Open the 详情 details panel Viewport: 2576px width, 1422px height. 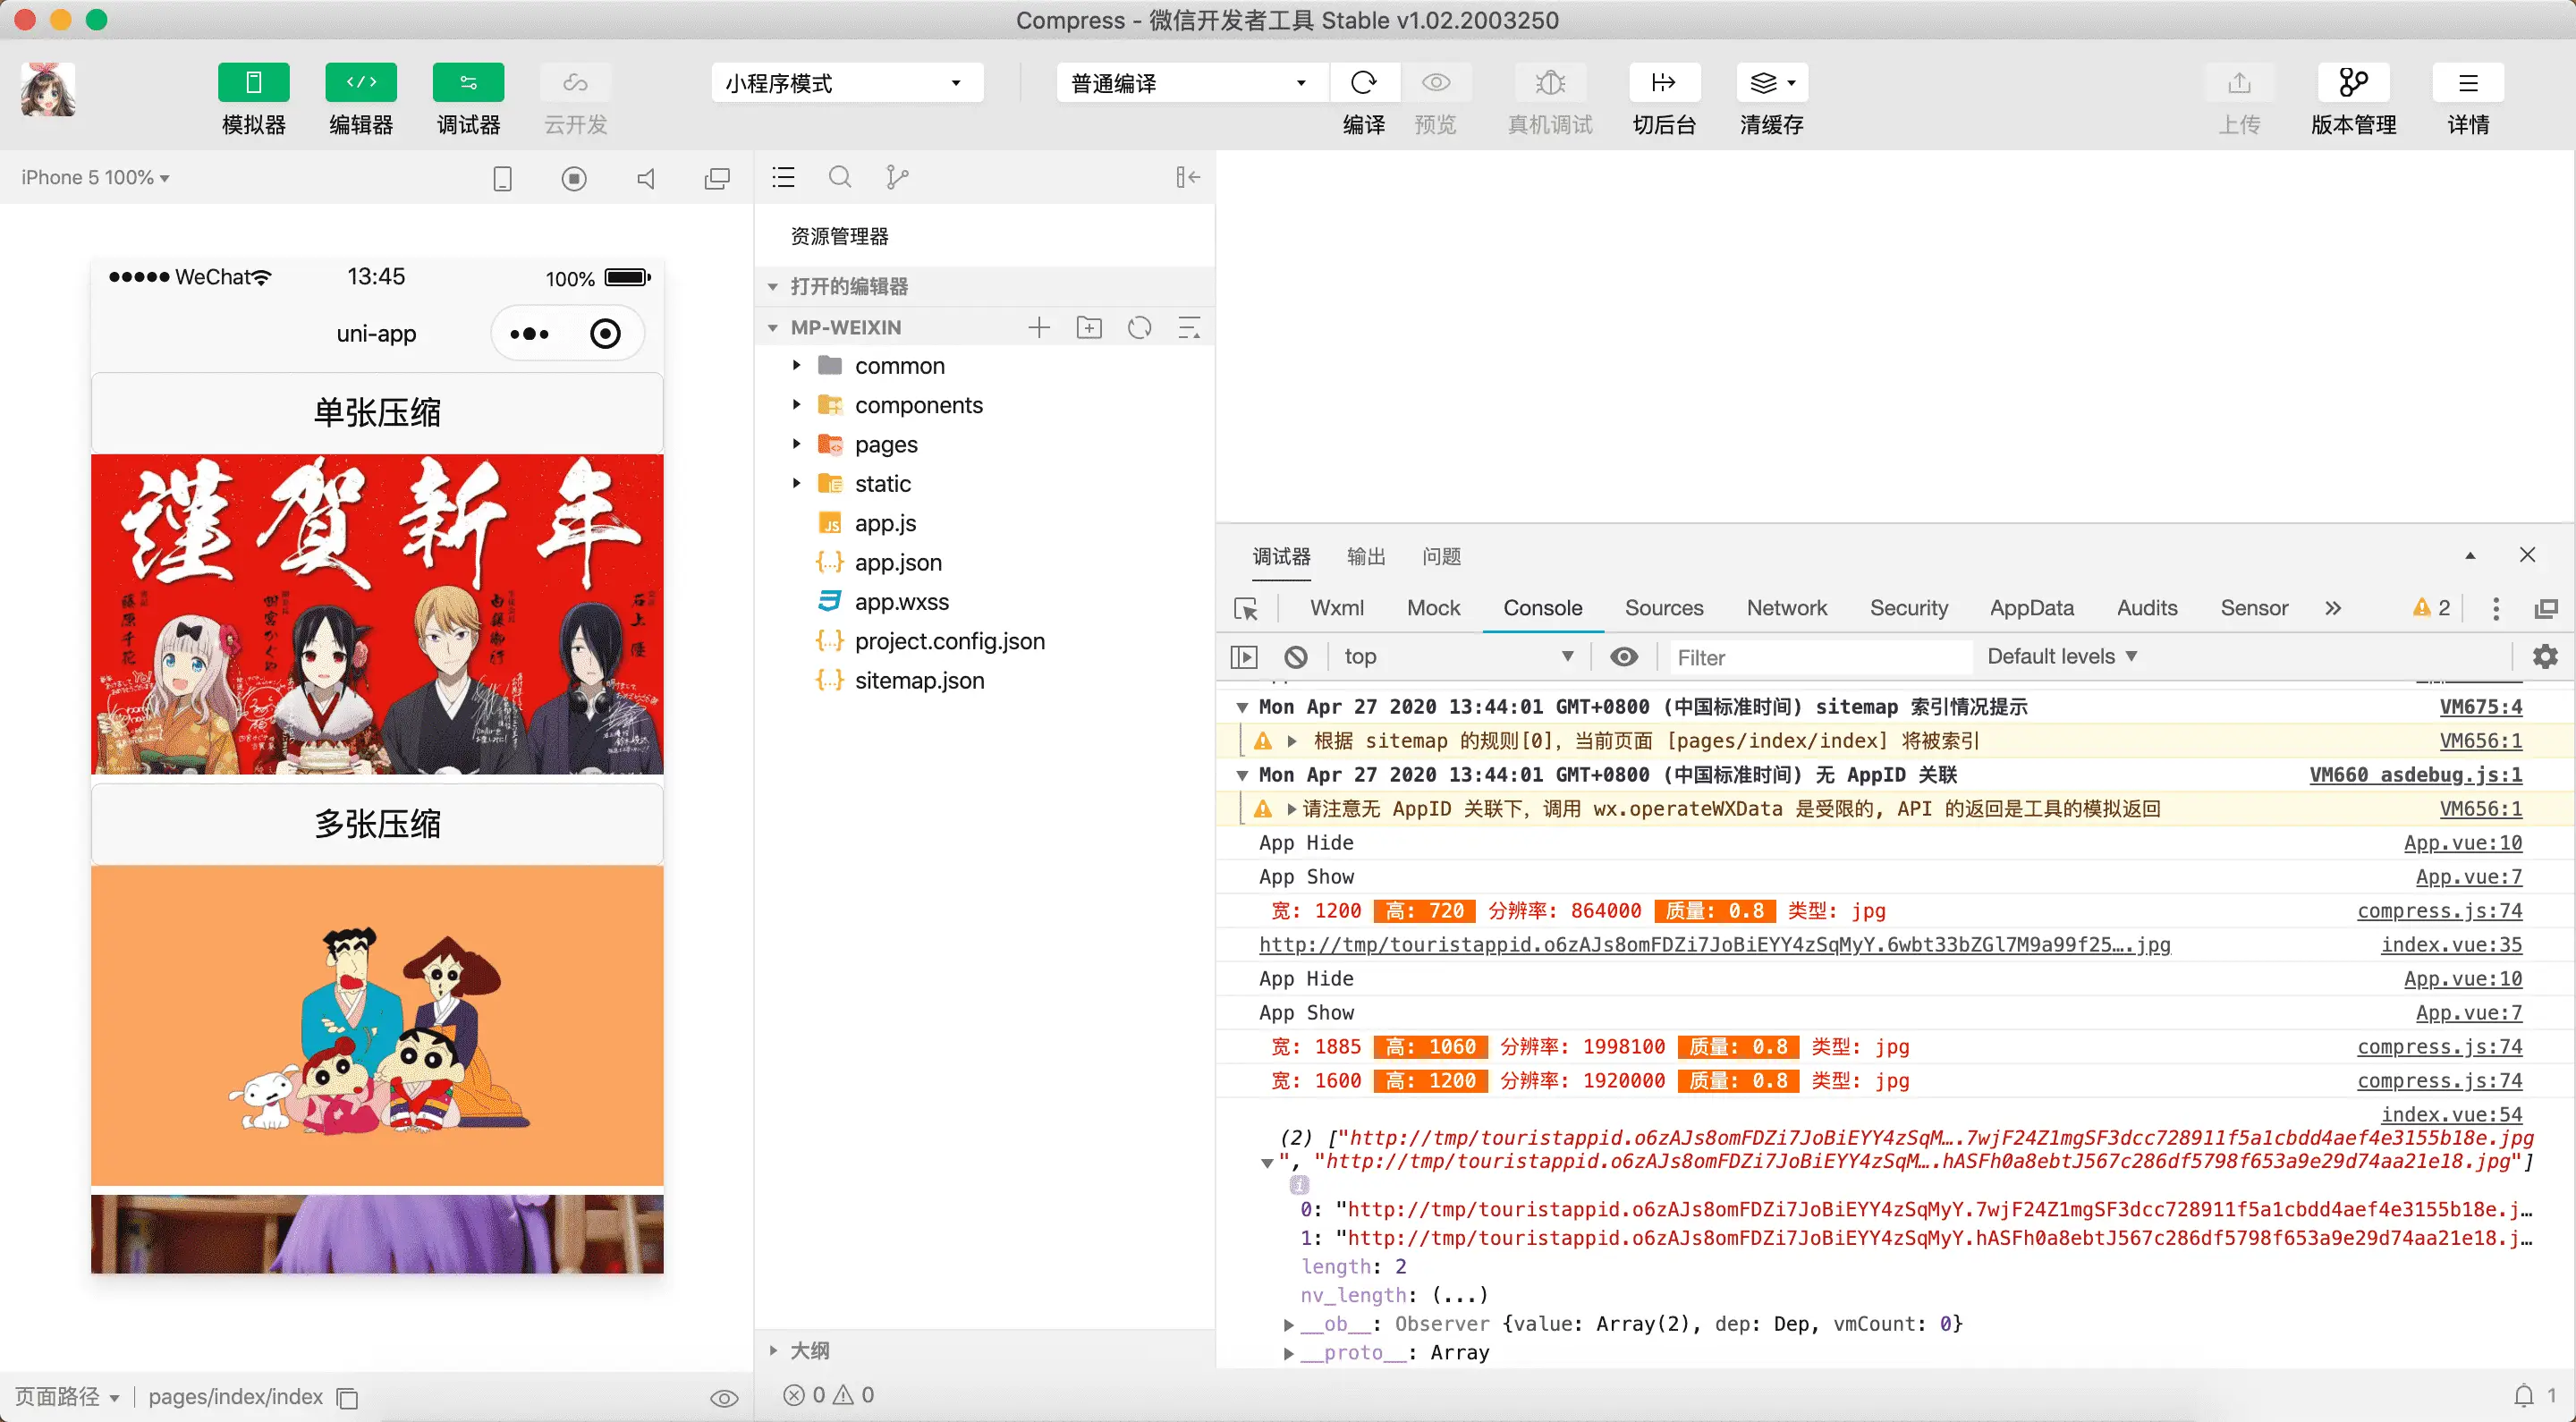(x=2468, y=82)
